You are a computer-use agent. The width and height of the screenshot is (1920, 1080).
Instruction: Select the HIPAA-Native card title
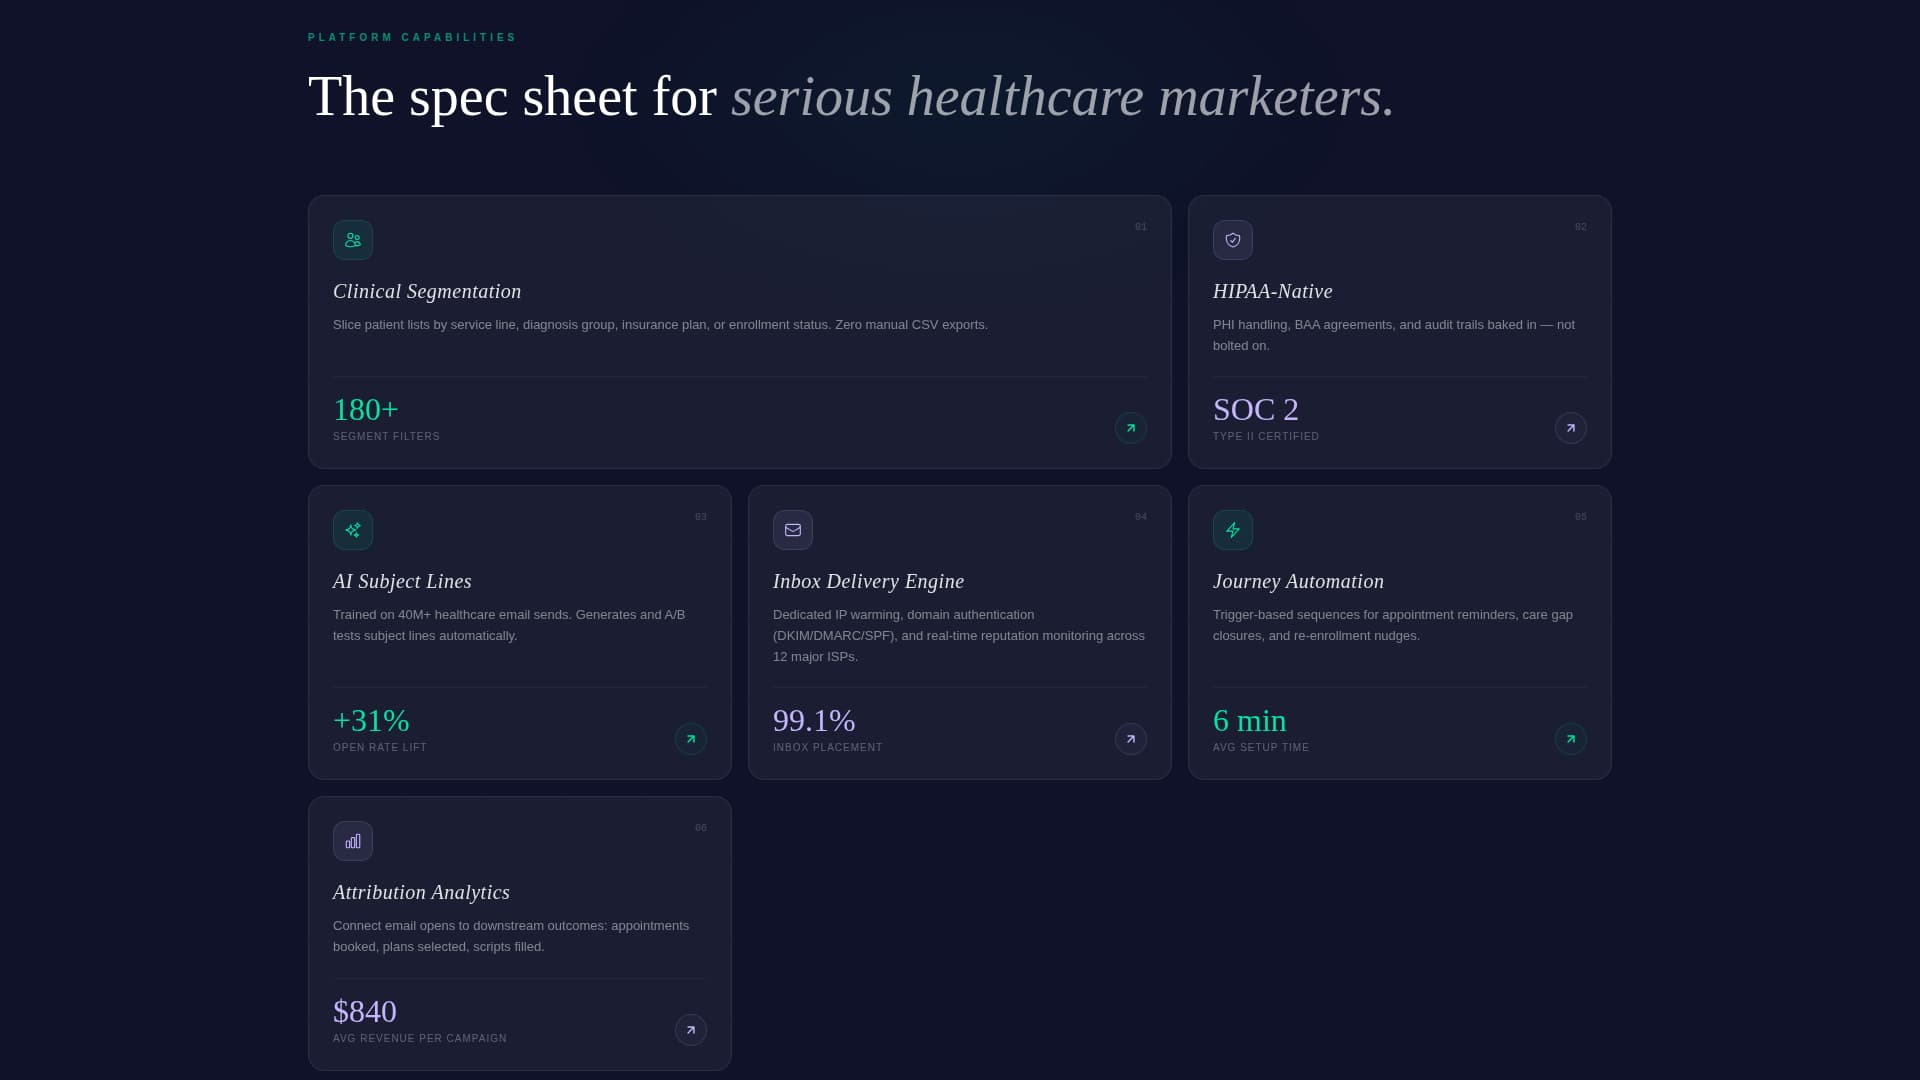coord(1273,291)
